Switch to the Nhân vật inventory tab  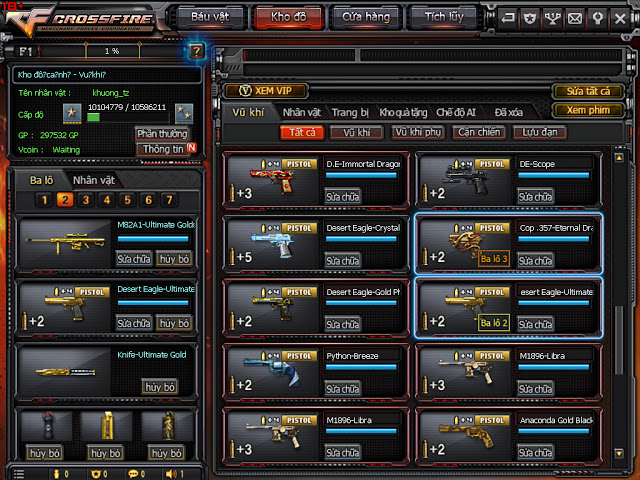tap(302, 112)
